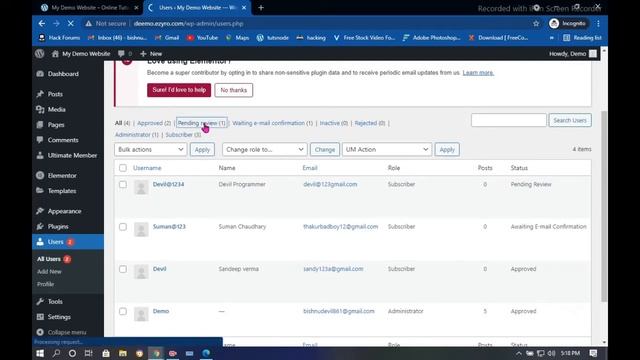Open Microsoft Edge from the taskbar
The width and height of the screenshot is (640, 360).
(x=206, y=353)
